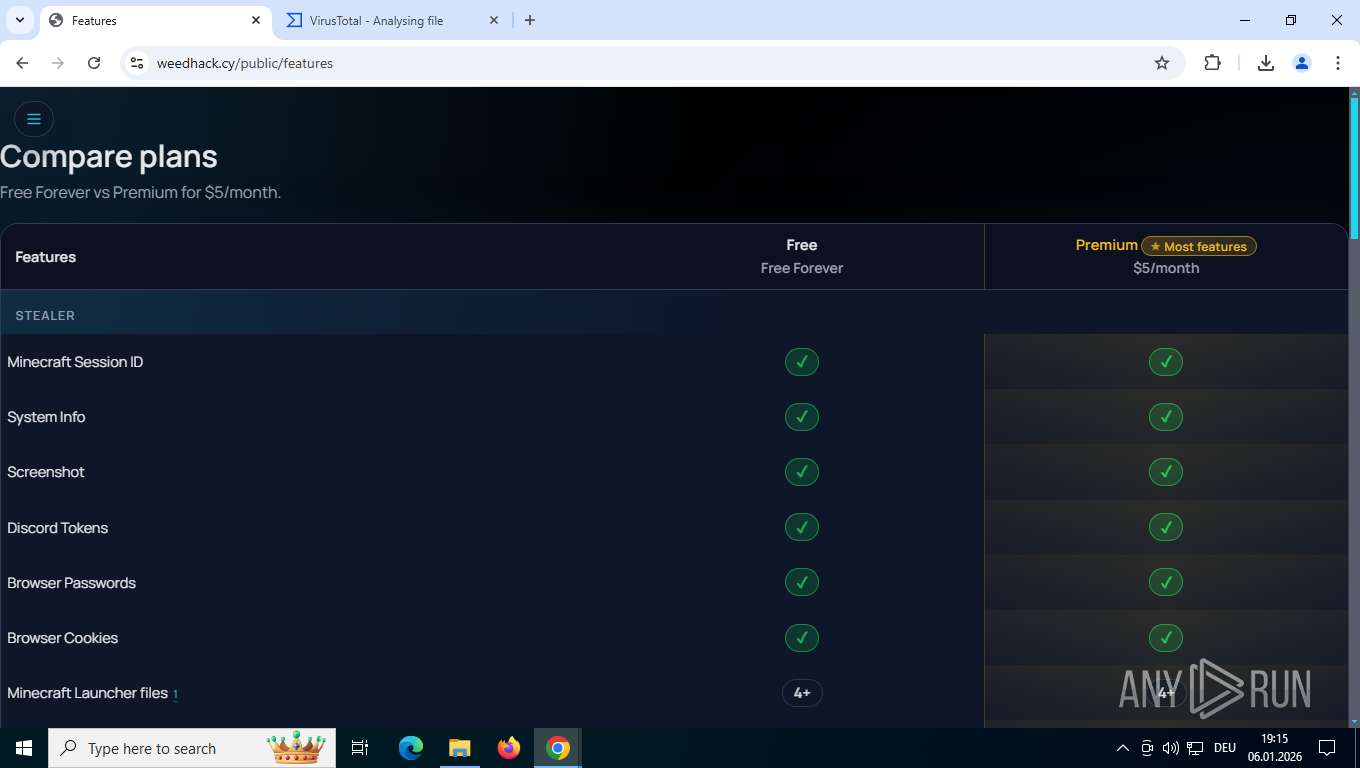This screenshot has height=768, width=1360.
Task: Click the browser forward arrow
Action: click(x=58, y=63)
